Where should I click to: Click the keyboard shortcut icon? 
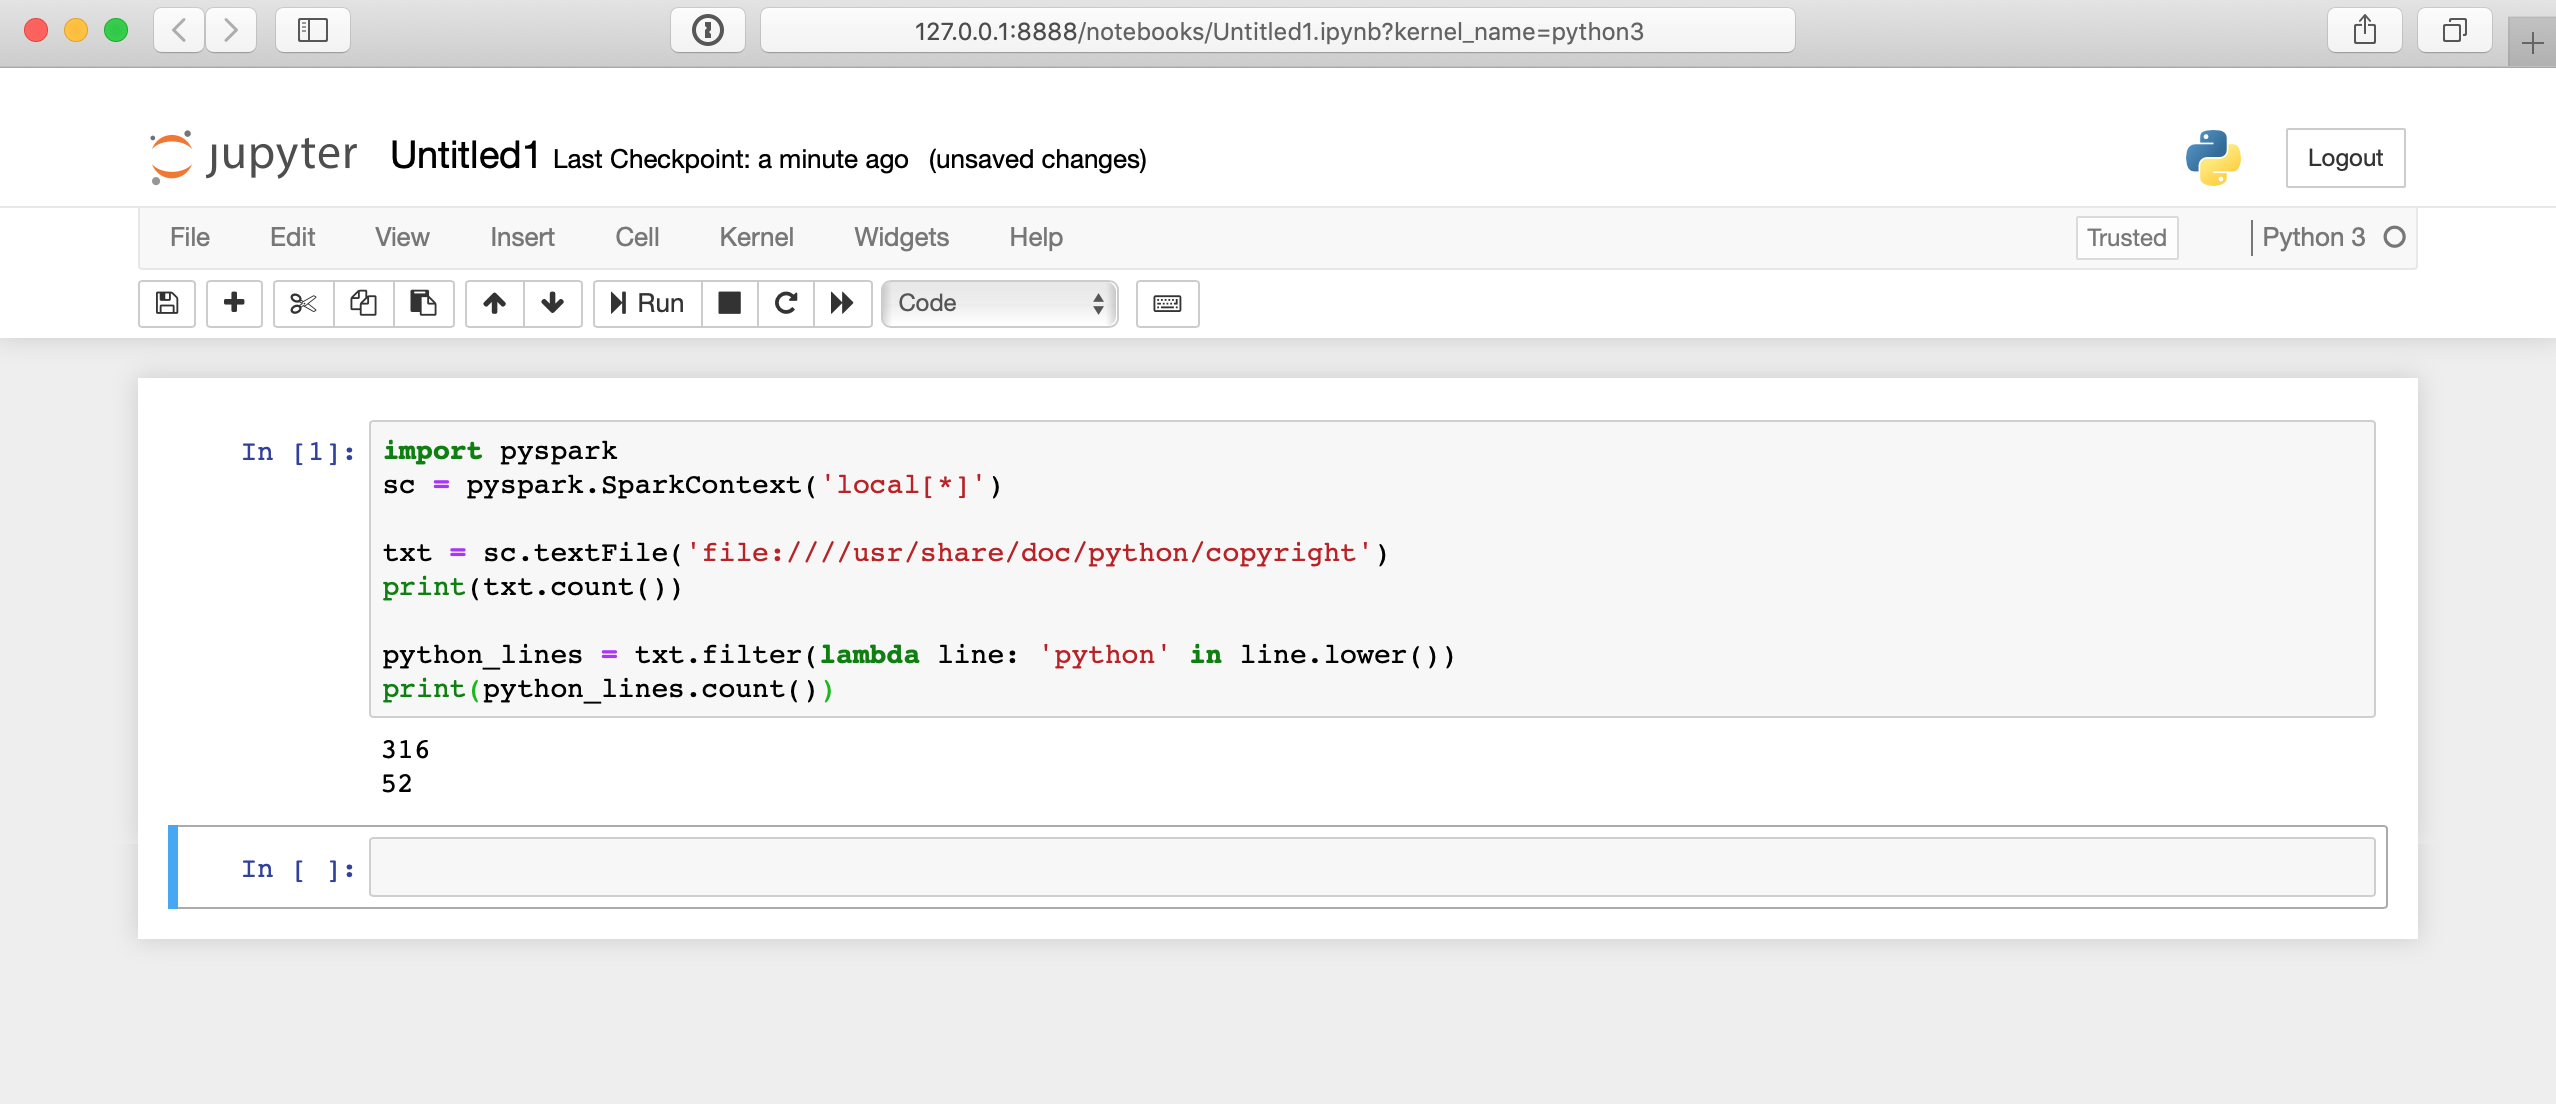coord(1169,302)
